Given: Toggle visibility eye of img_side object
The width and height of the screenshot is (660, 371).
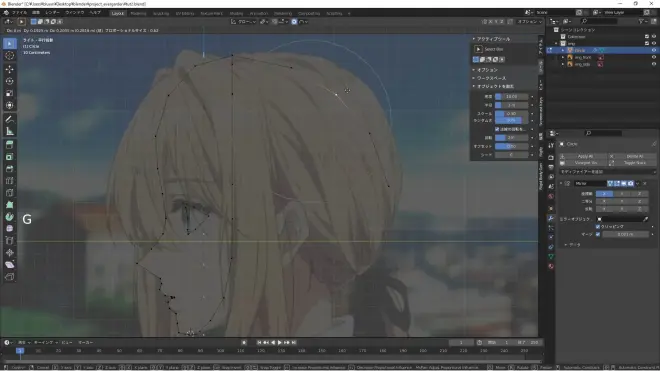Looking at the screenshot, I should click(654, 64).
